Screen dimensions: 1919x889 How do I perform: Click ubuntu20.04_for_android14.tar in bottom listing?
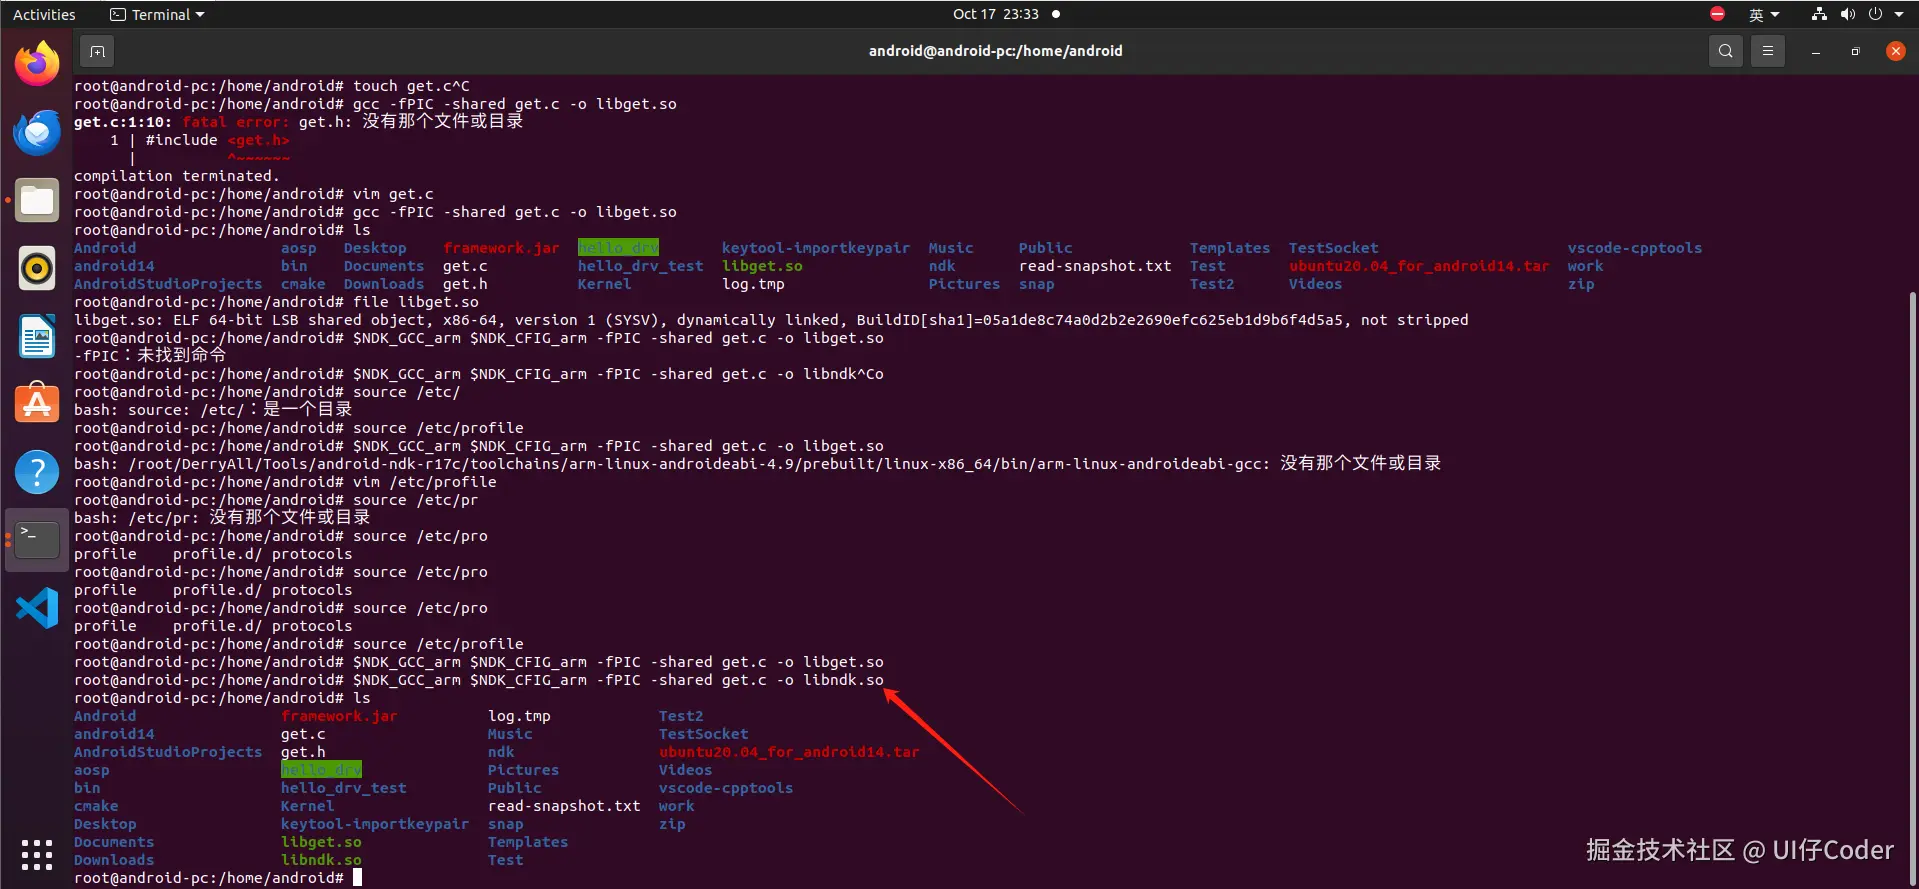click(x=789, y=752)
